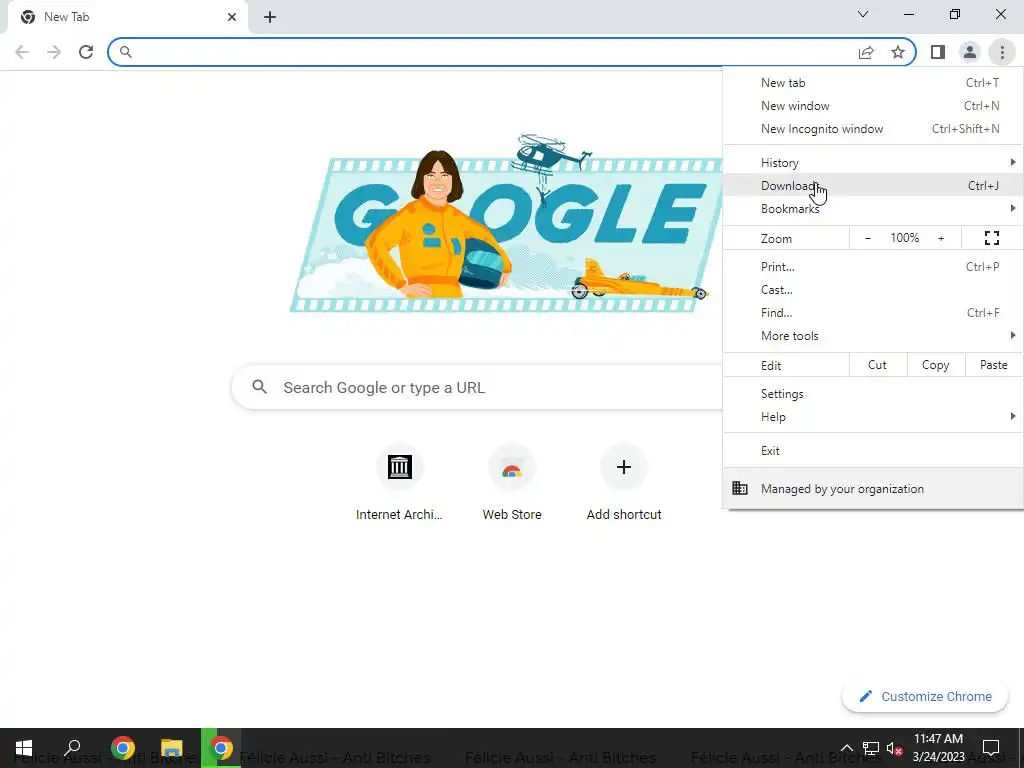The height and width of the screenshot is (768, 1024).
Task: Decrease zoom with minus button
Action: (x=868, y=238)
